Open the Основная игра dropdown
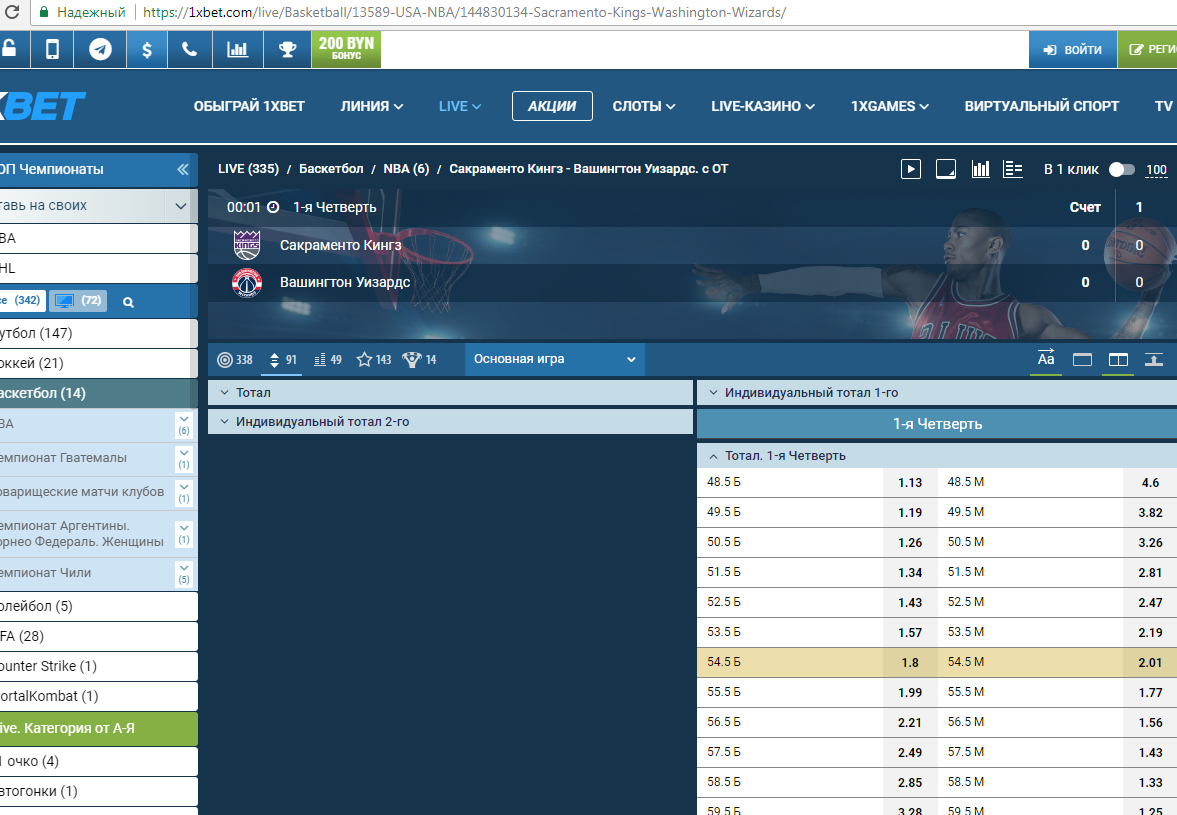 point(554,359)
